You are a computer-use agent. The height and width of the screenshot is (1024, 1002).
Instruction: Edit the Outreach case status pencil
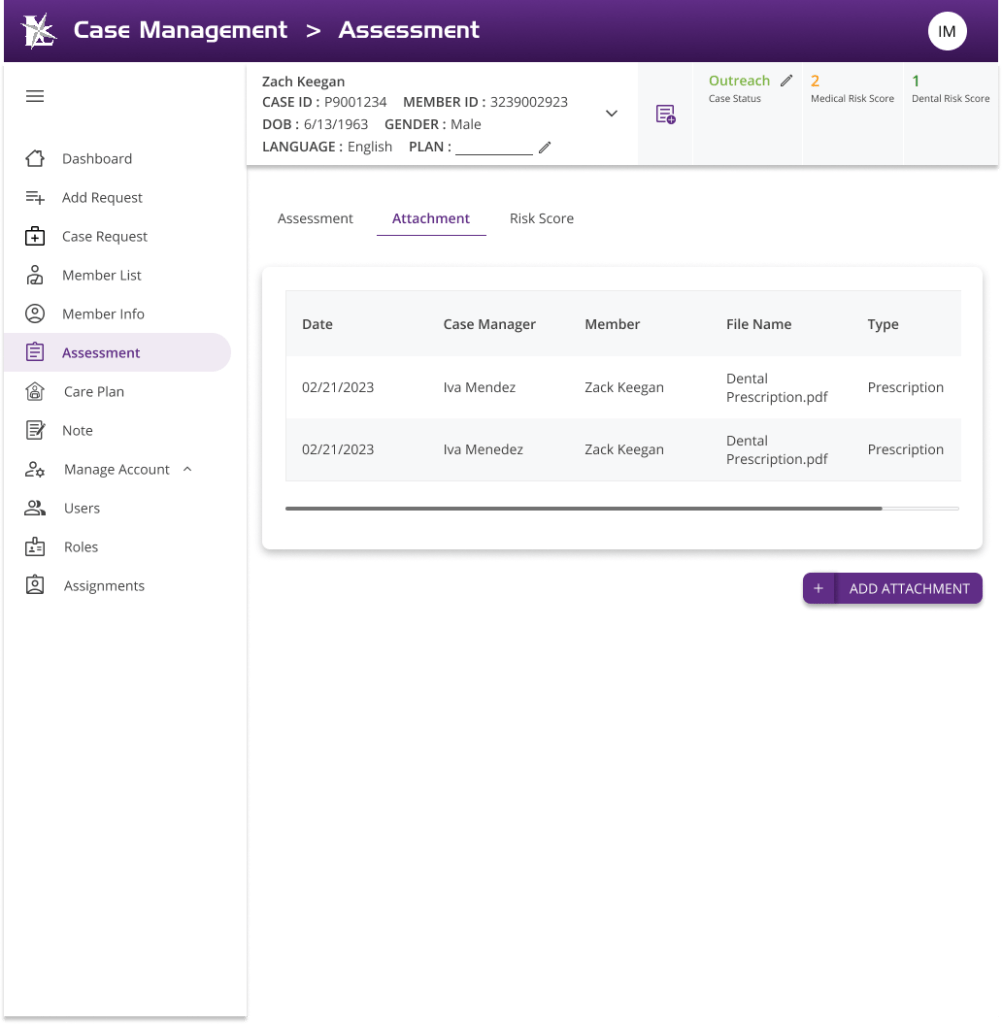(x=787, y=81)
